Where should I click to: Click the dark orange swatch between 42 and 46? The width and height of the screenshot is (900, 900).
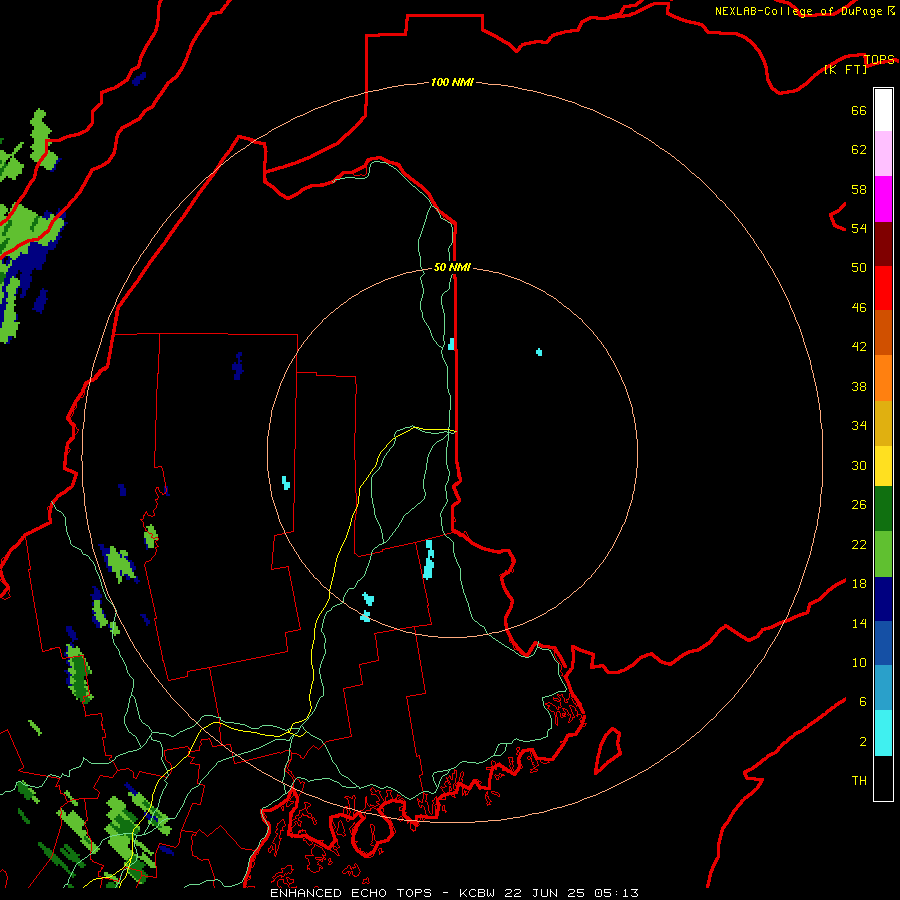coord(883,333)
